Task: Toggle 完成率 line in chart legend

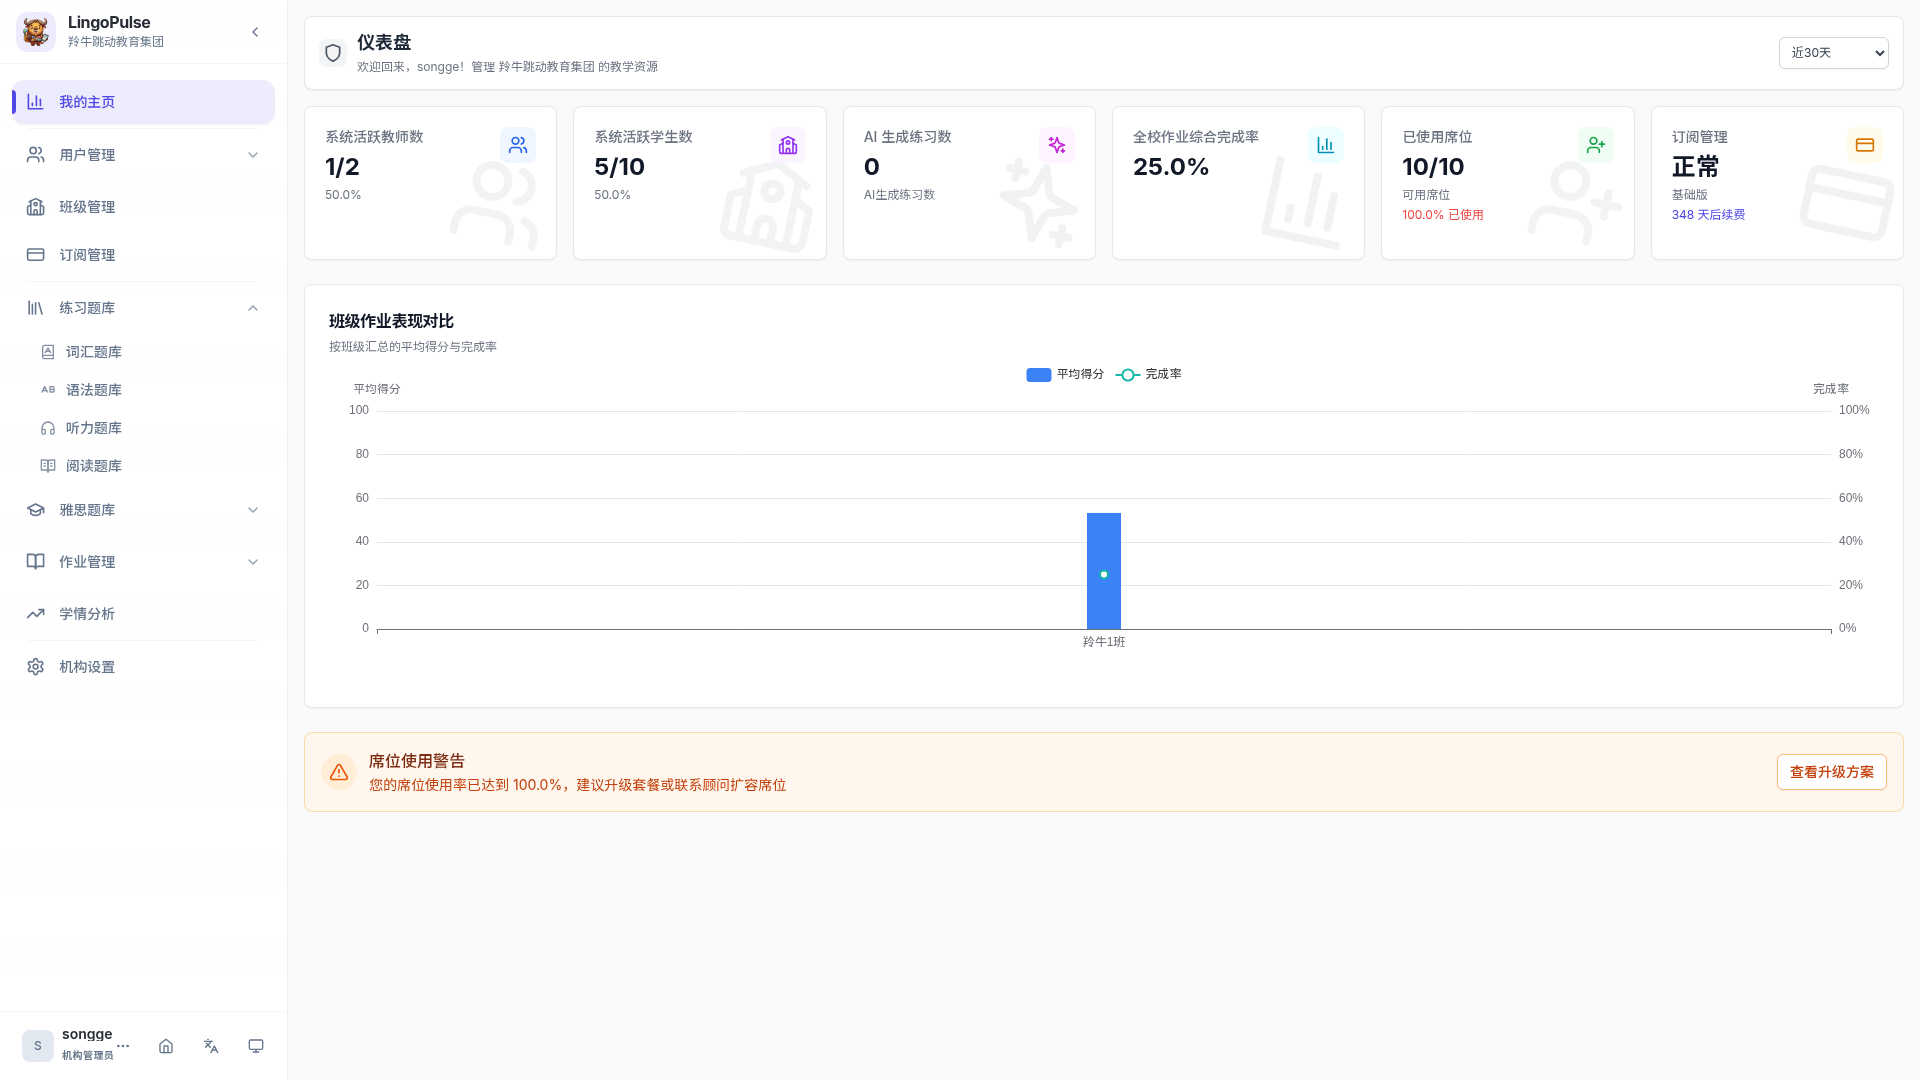Action: (1148, 374)
